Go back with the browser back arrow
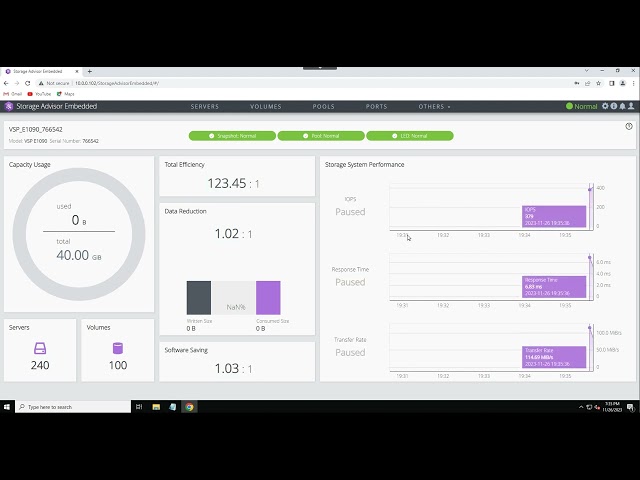Screen dimensions: 640x480 6,83
